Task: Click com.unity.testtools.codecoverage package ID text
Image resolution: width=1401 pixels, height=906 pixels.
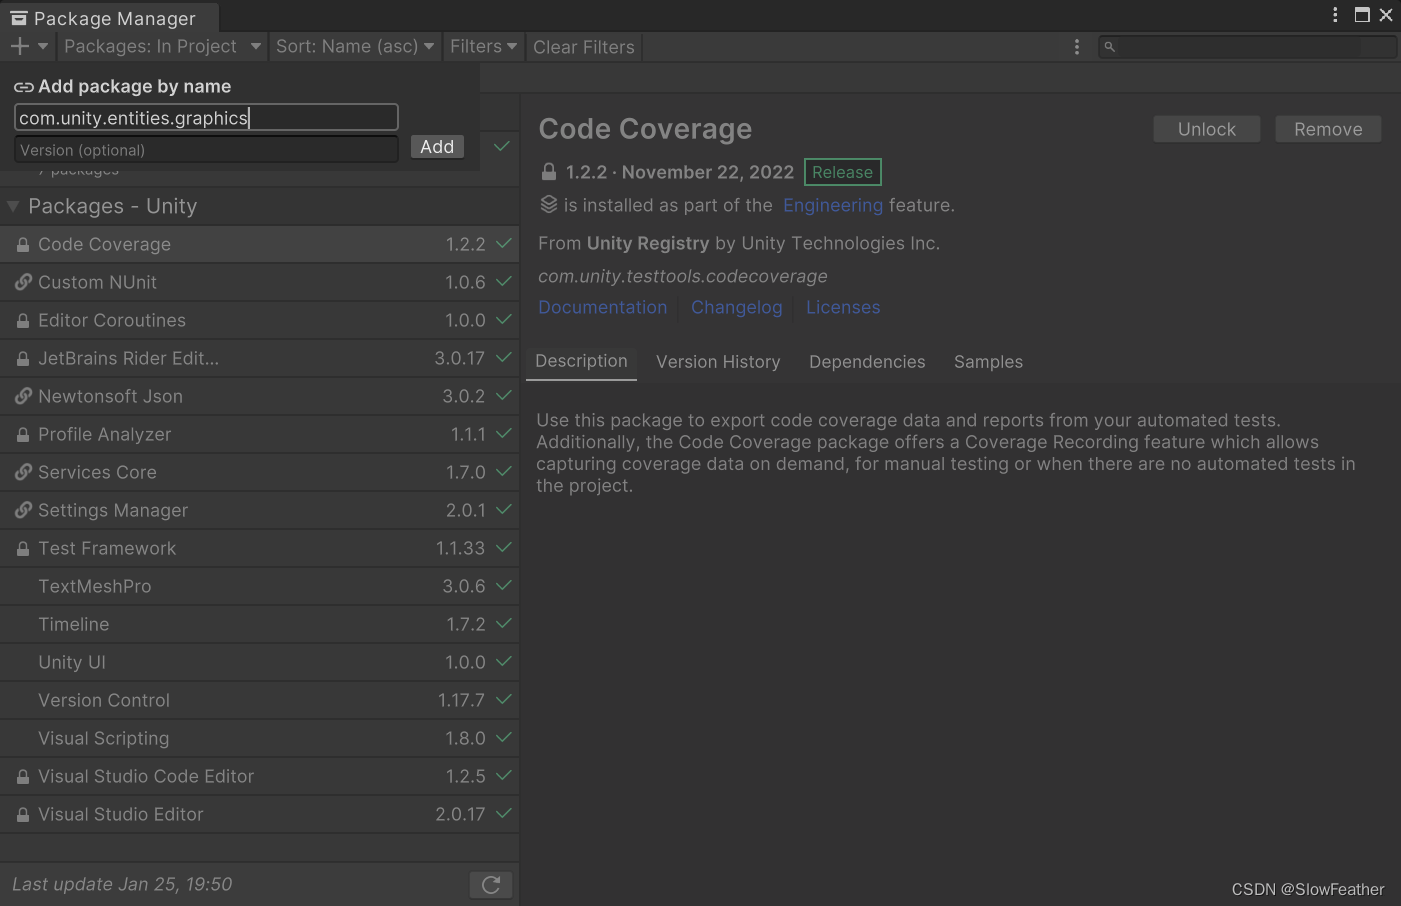Action: 683,276
